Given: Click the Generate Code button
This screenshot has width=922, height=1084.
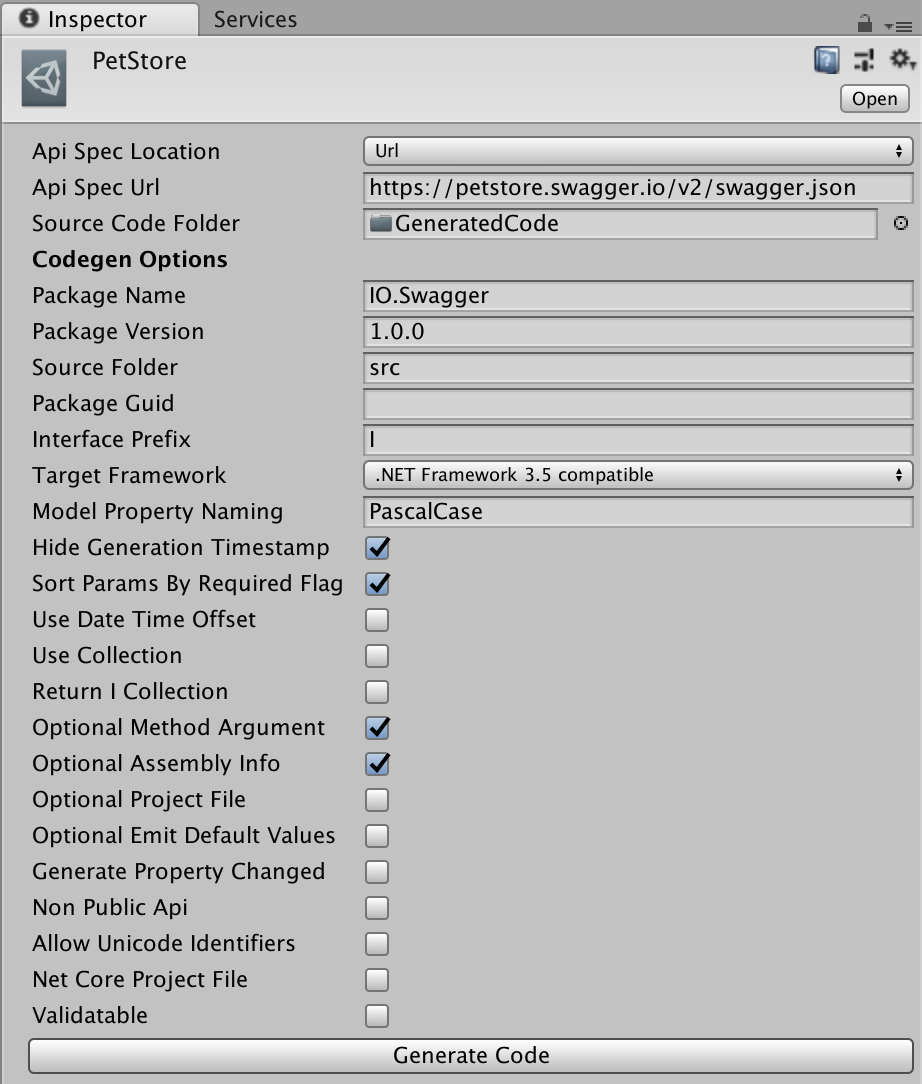Looking at the screenshot, I should [470, 1055].
